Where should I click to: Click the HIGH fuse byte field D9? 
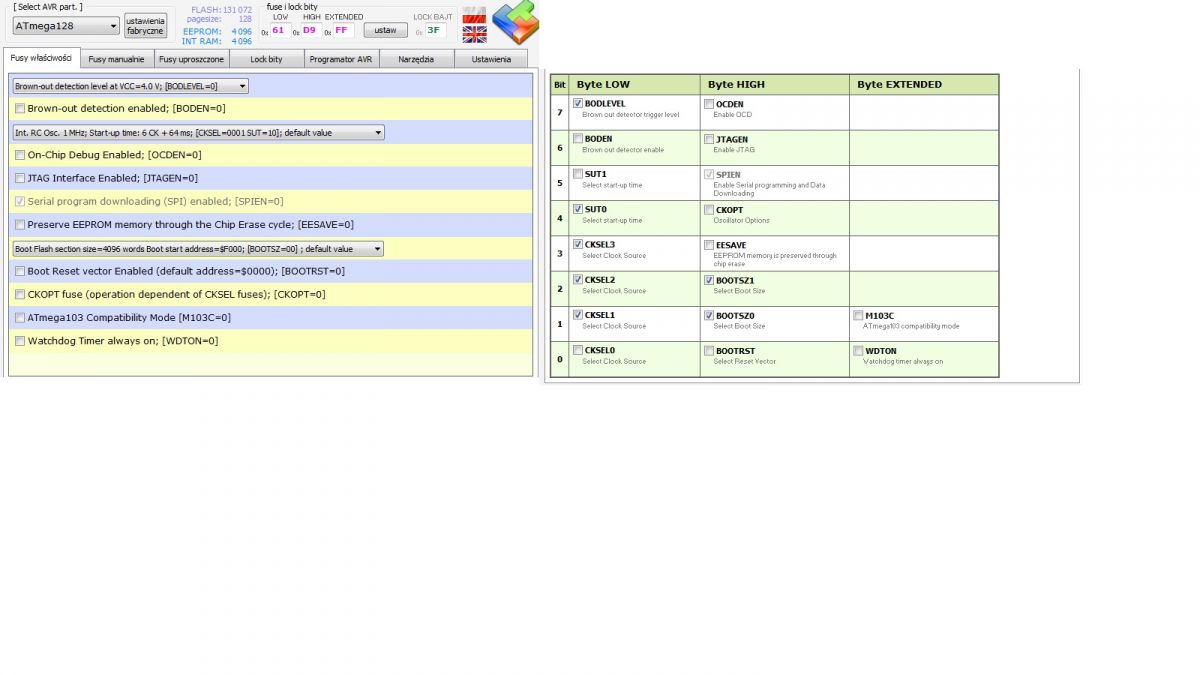[309, 30]
